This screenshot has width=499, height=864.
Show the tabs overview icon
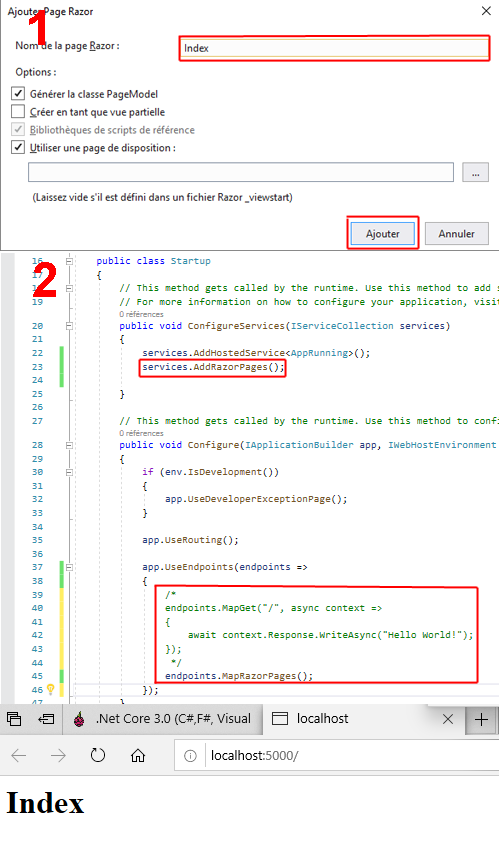coord(14,719)
